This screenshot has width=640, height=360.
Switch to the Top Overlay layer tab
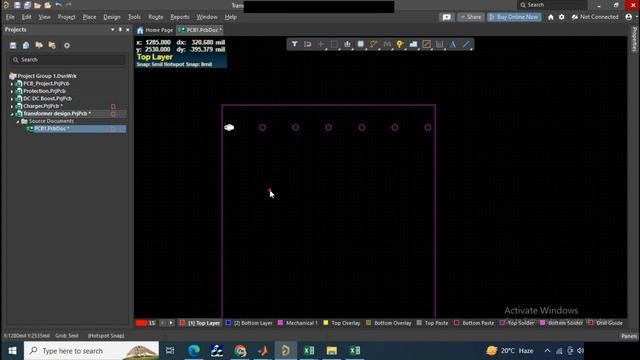(342, 323)
